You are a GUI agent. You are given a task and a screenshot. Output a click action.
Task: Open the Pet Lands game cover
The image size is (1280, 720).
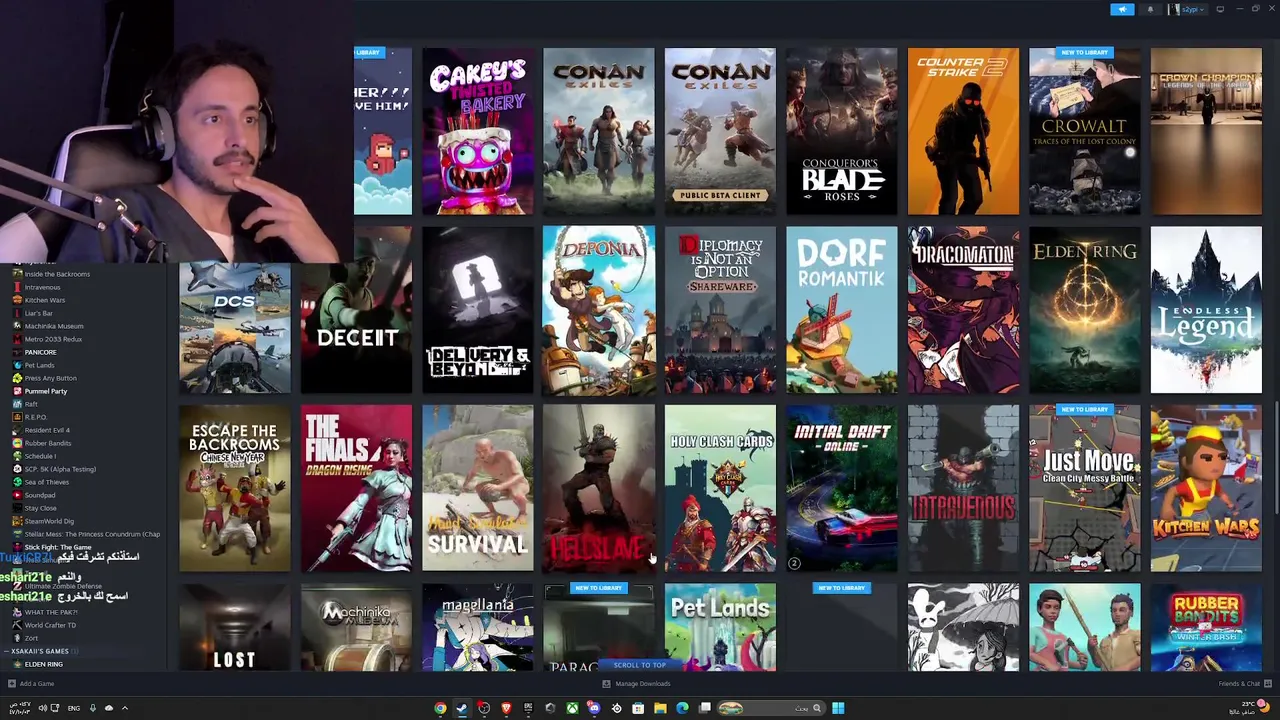coord(720,627)
